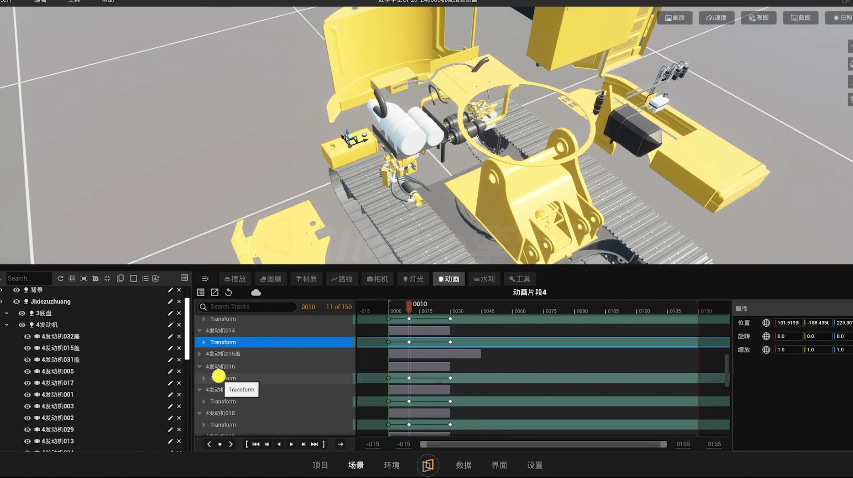
Task: Click the pencil icon for Jixiezuzhuang
Action: (170, 302)
